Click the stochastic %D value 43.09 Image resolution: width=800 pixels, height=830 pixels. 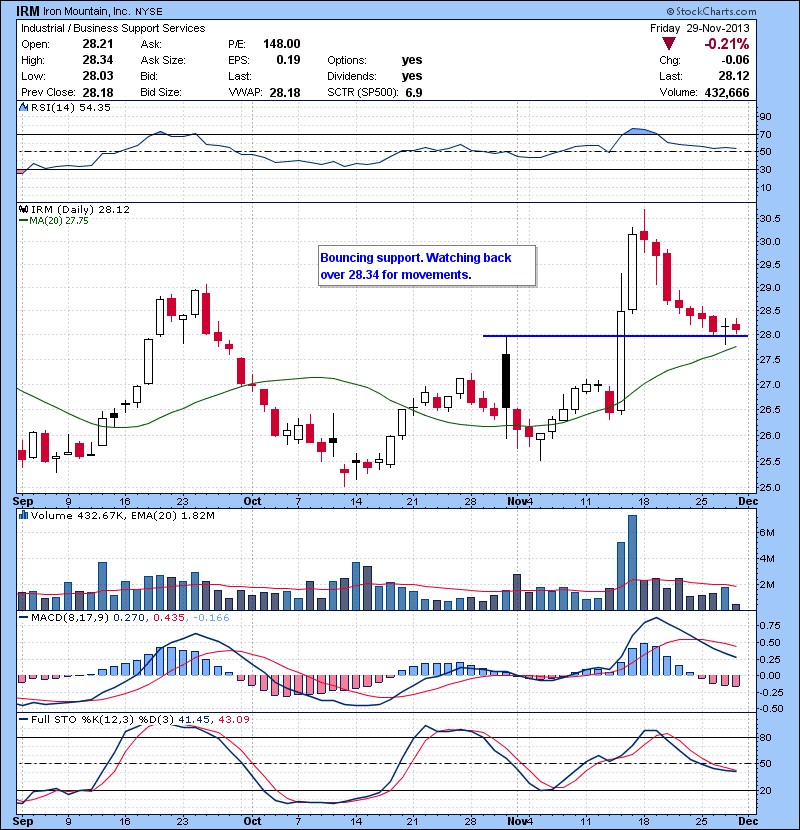coord(233,719)
